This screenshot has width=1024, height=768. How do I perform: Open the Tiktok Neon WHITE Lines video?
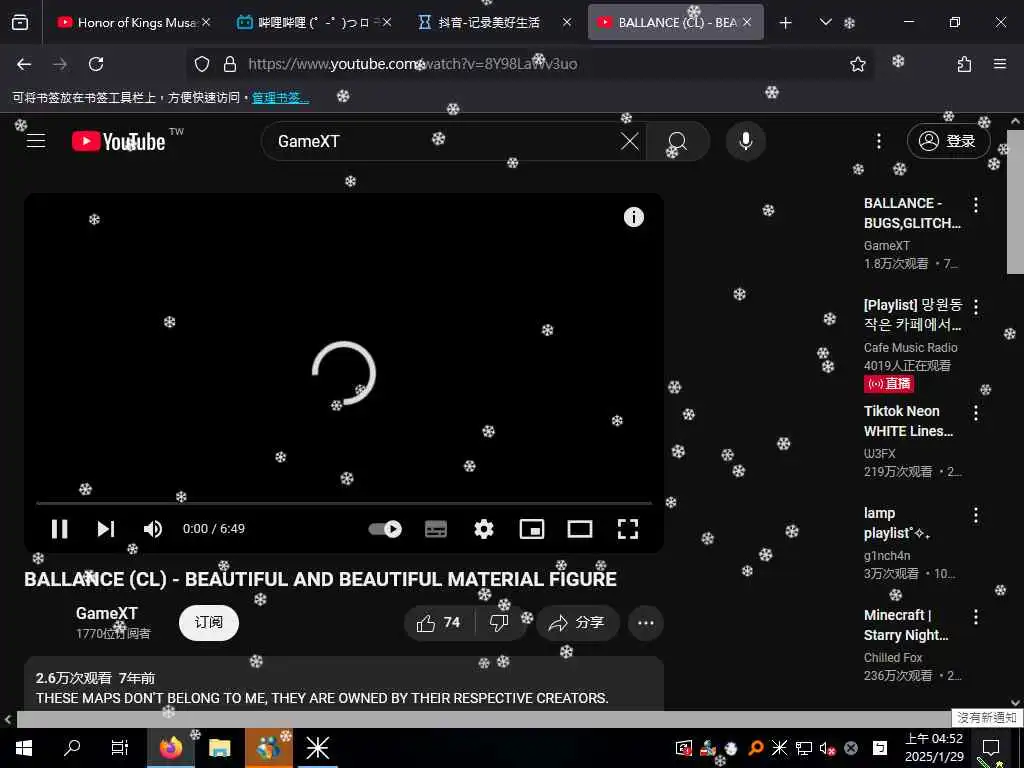pyautogui.click(x=908, y=421)
